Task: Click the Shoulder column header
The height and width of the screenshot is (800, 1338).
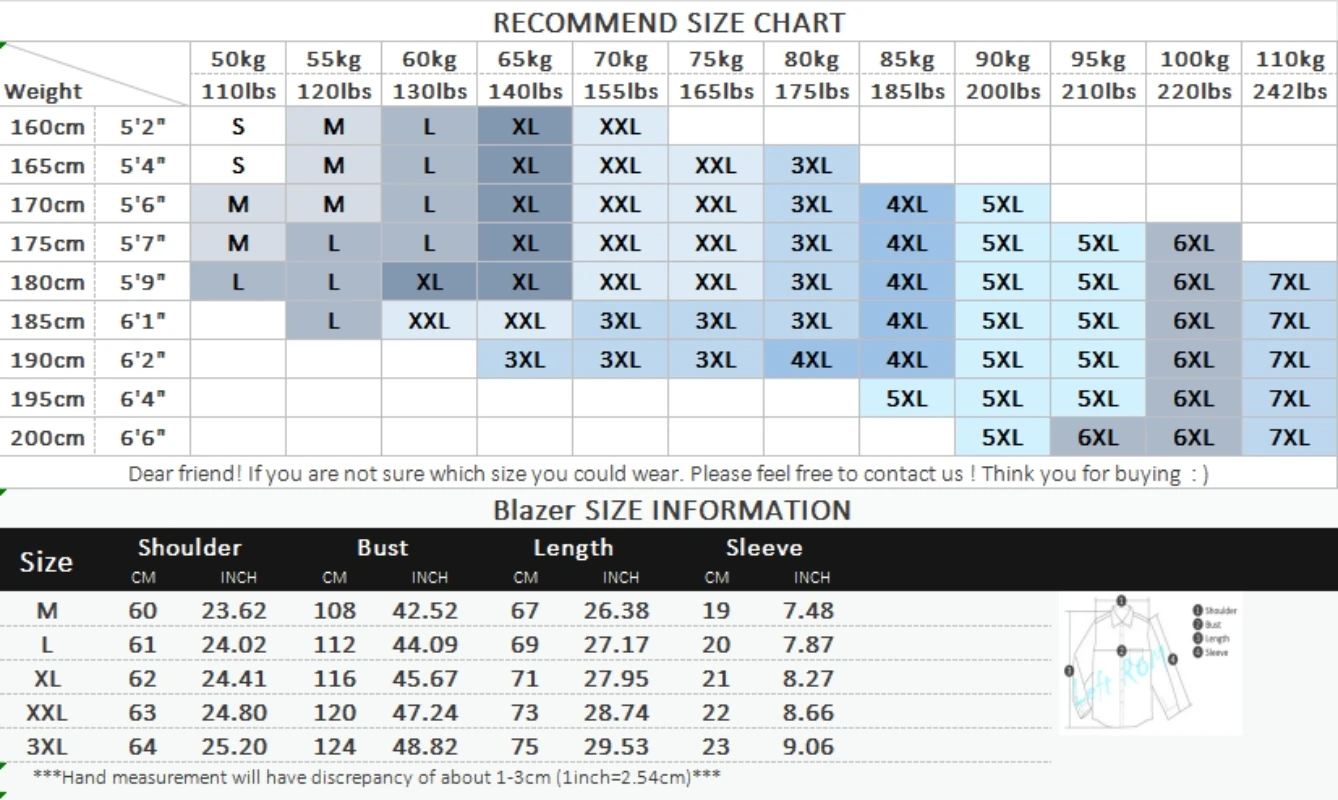Action: [x=190, y=548]
